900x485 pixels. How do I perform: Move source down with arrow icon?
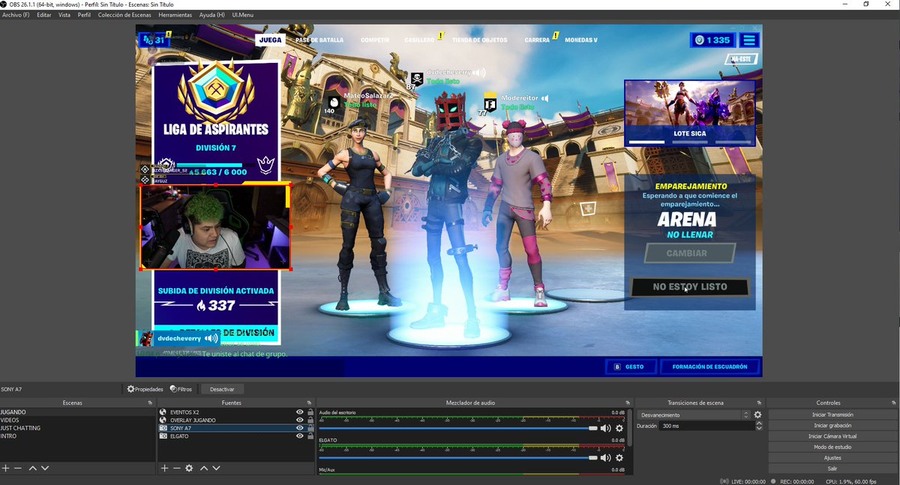[x=216, y=468]
